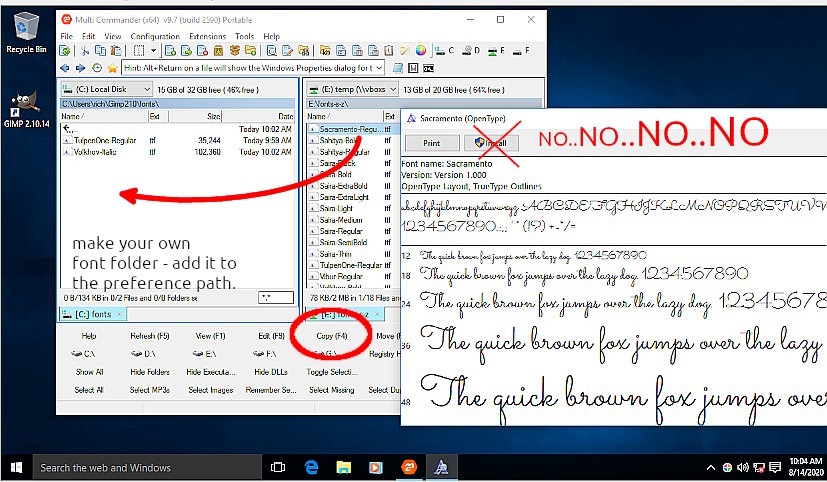Click the Copy (F4) button

tap(332, 336)
